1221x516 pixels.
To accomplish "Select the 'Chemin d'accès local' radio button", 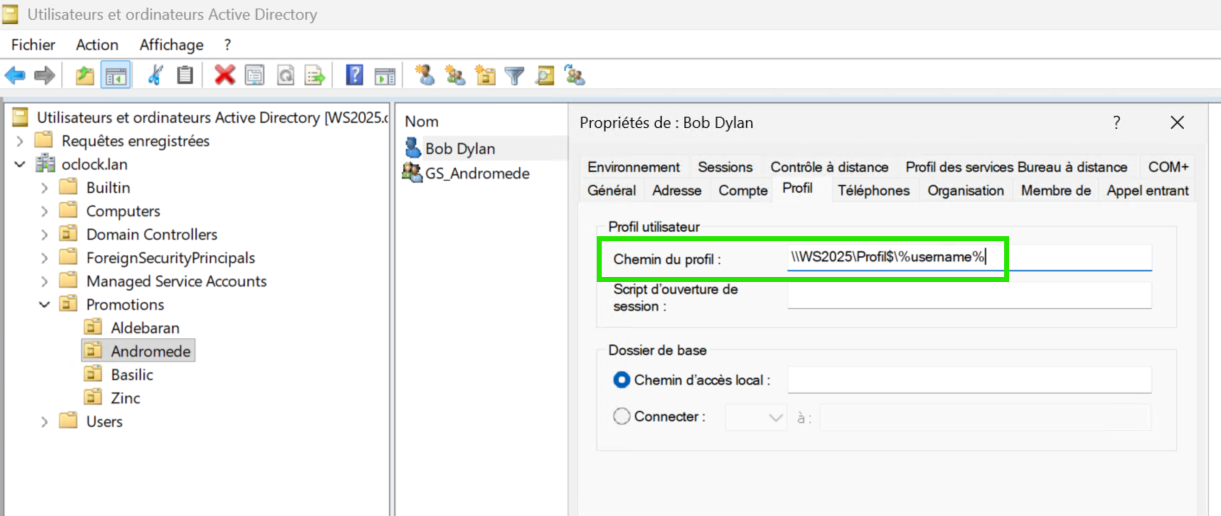I will click(621, 380).
